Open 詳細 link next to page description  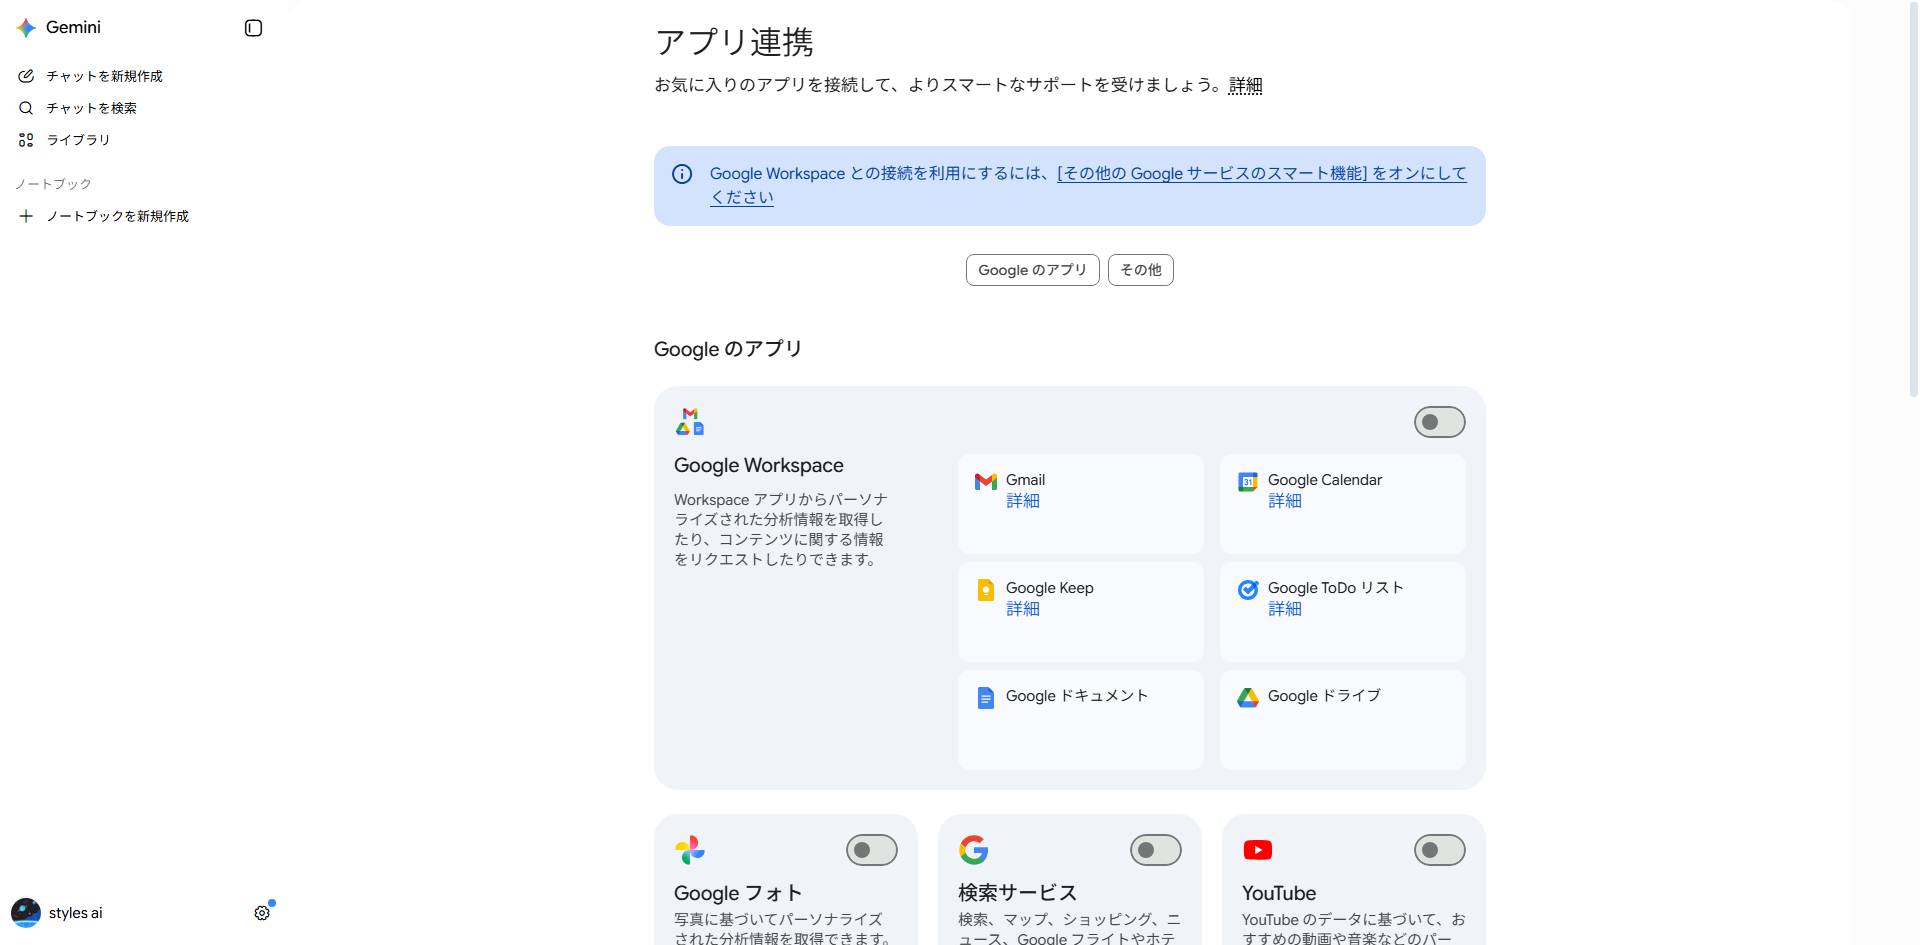[x=1245, y=85]
